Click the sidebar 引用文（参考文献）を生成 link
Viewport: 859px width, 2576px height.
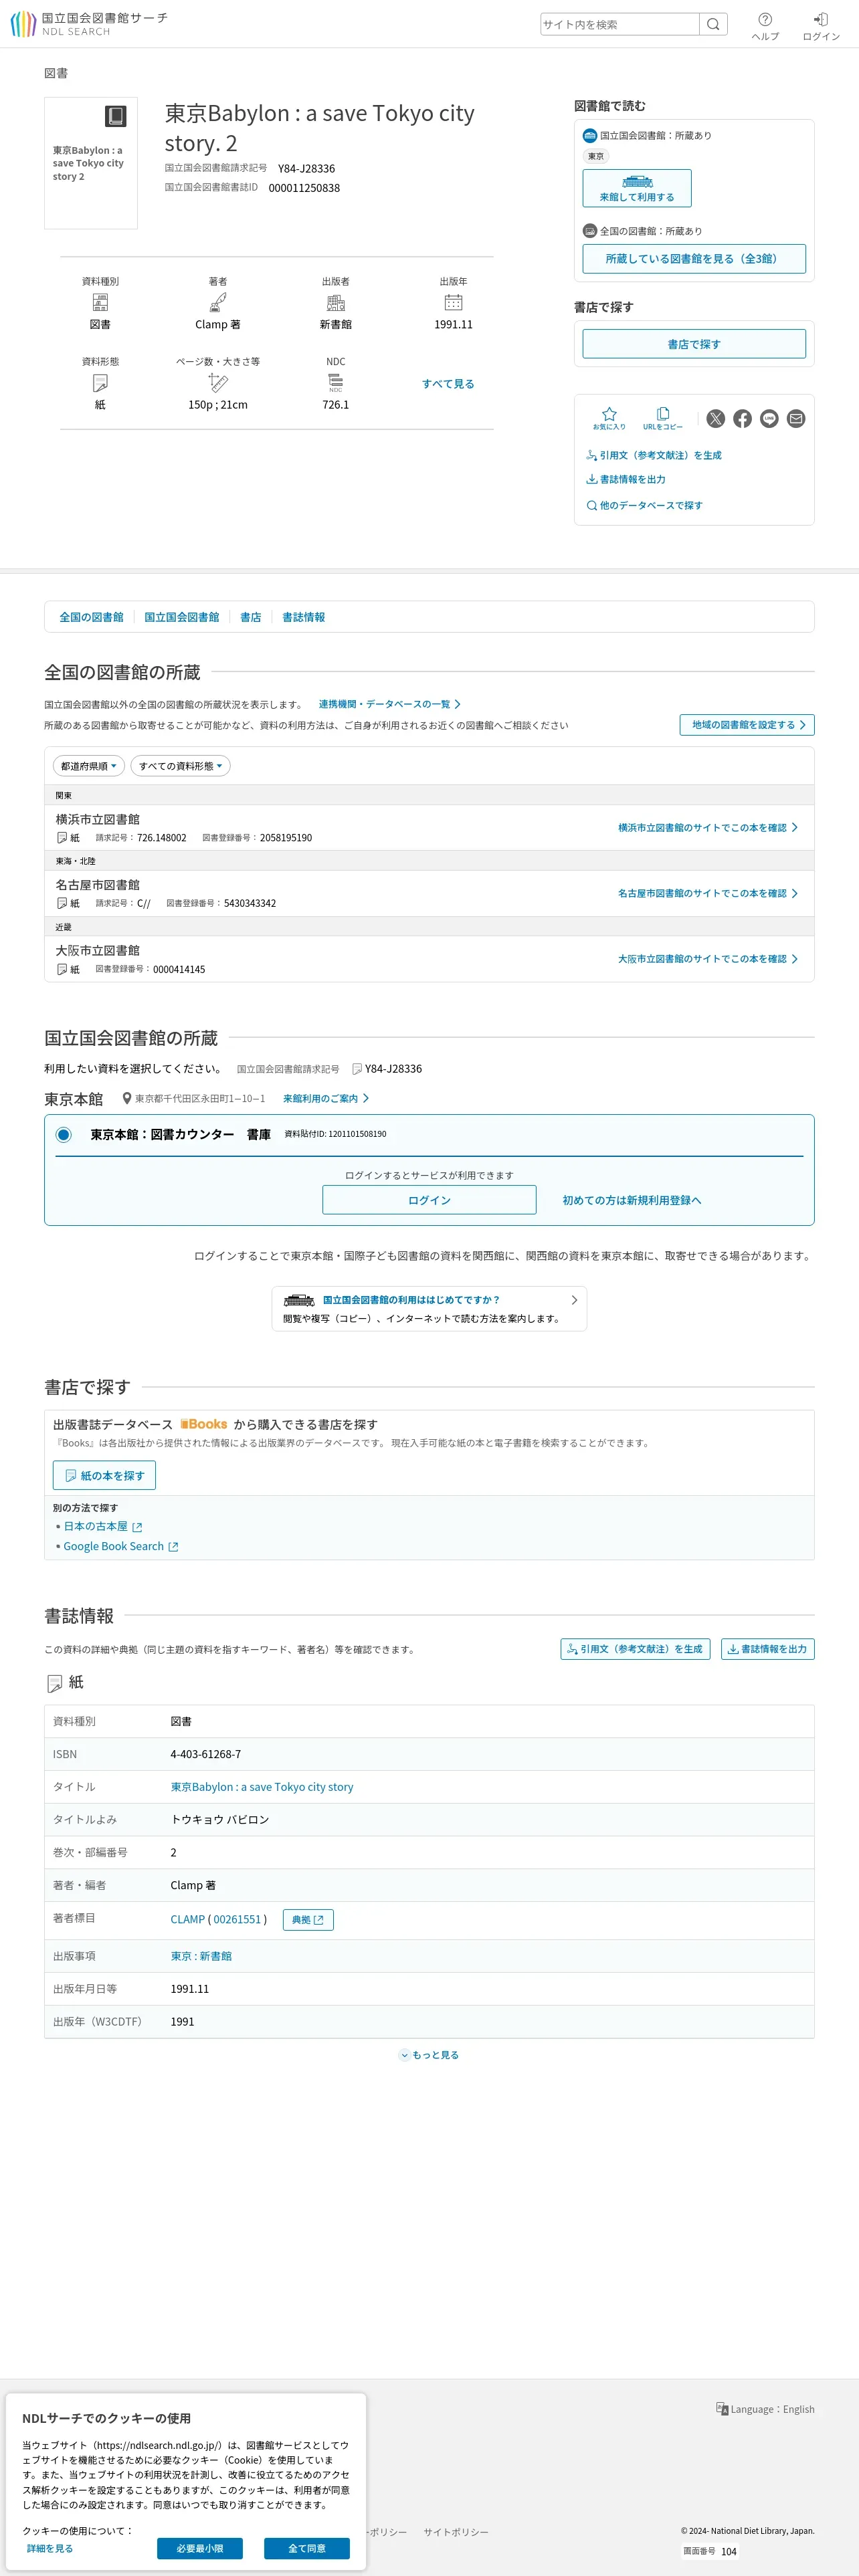(654, 455)
